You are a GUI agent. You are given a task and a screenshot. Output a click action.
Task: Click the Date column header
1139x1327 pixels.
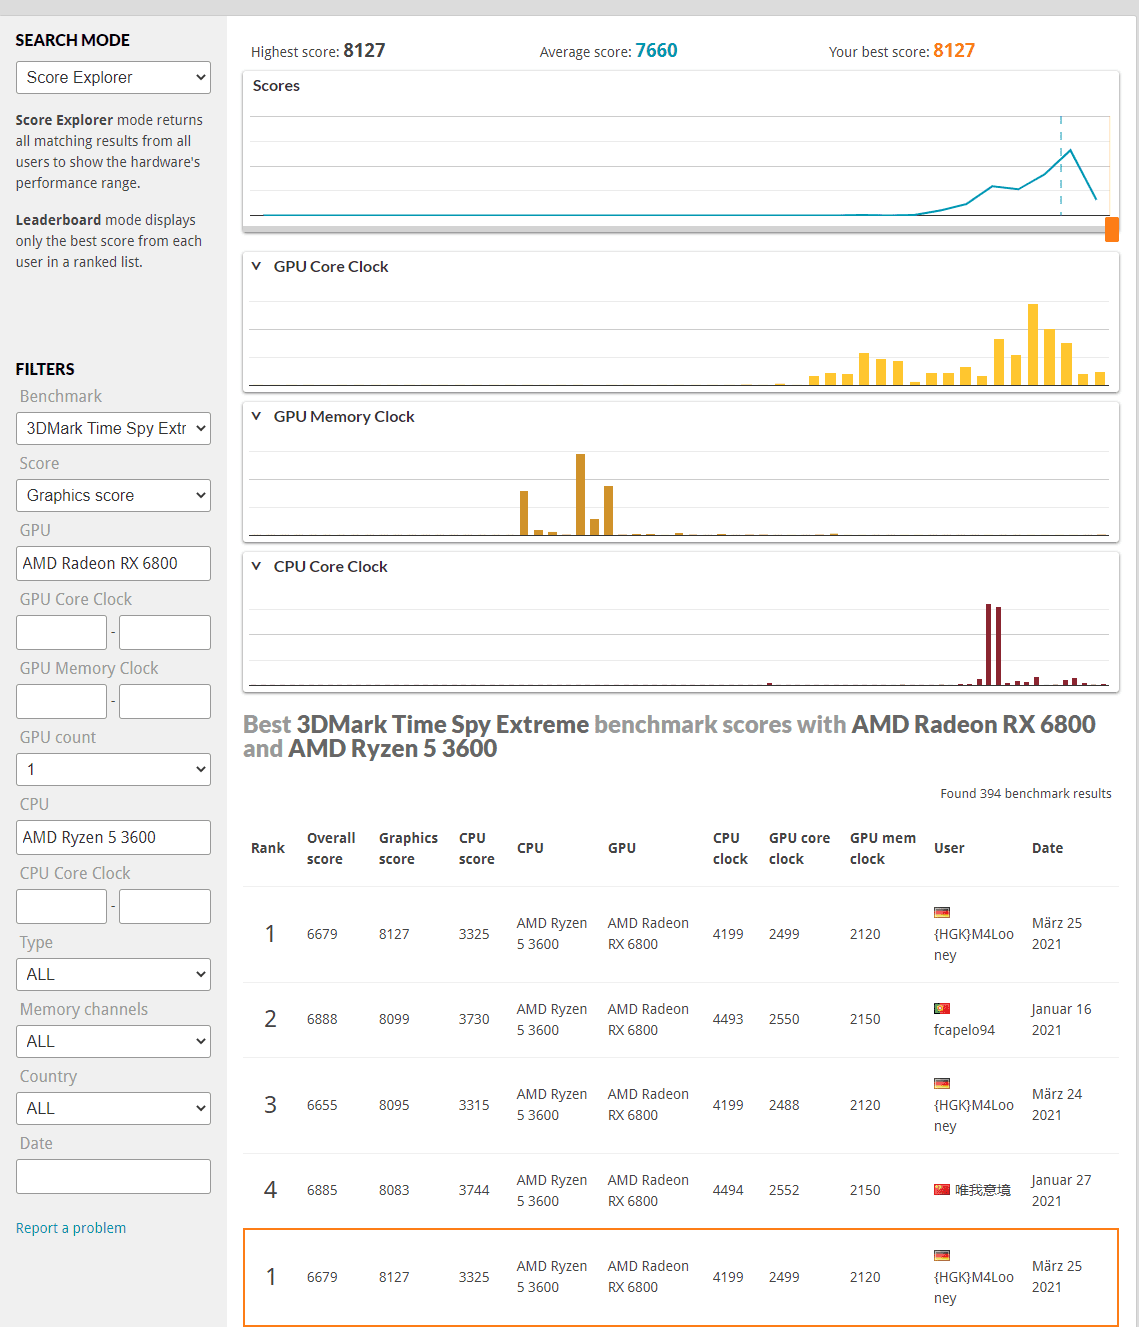pyautogui.click(x=1047, y=848)
